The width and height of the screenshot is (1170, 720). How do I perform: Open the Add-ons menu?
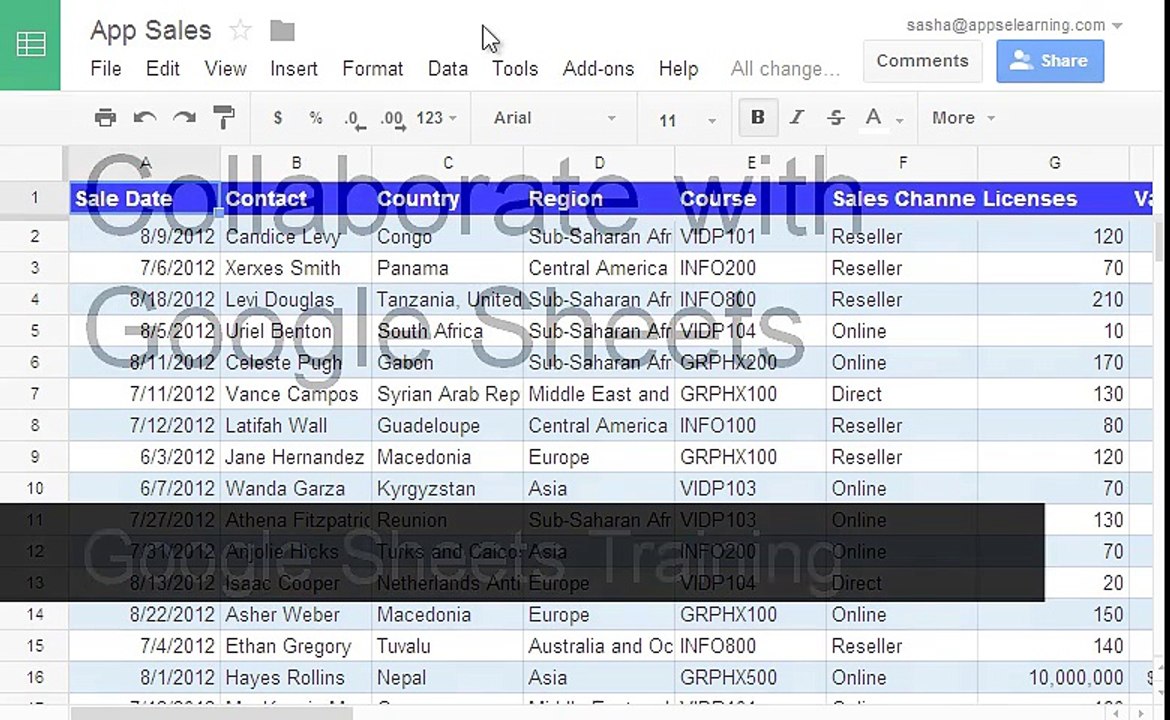(x=598, y=69)
